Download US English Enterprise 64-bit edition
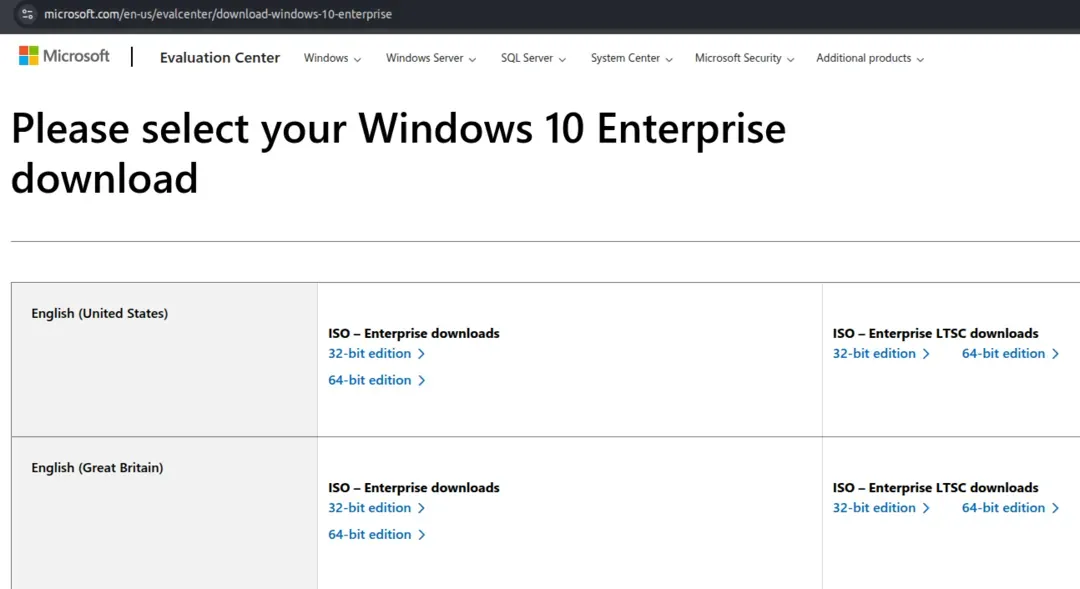The height and width of the screenshot is (589, 1080). coord(376,380)
